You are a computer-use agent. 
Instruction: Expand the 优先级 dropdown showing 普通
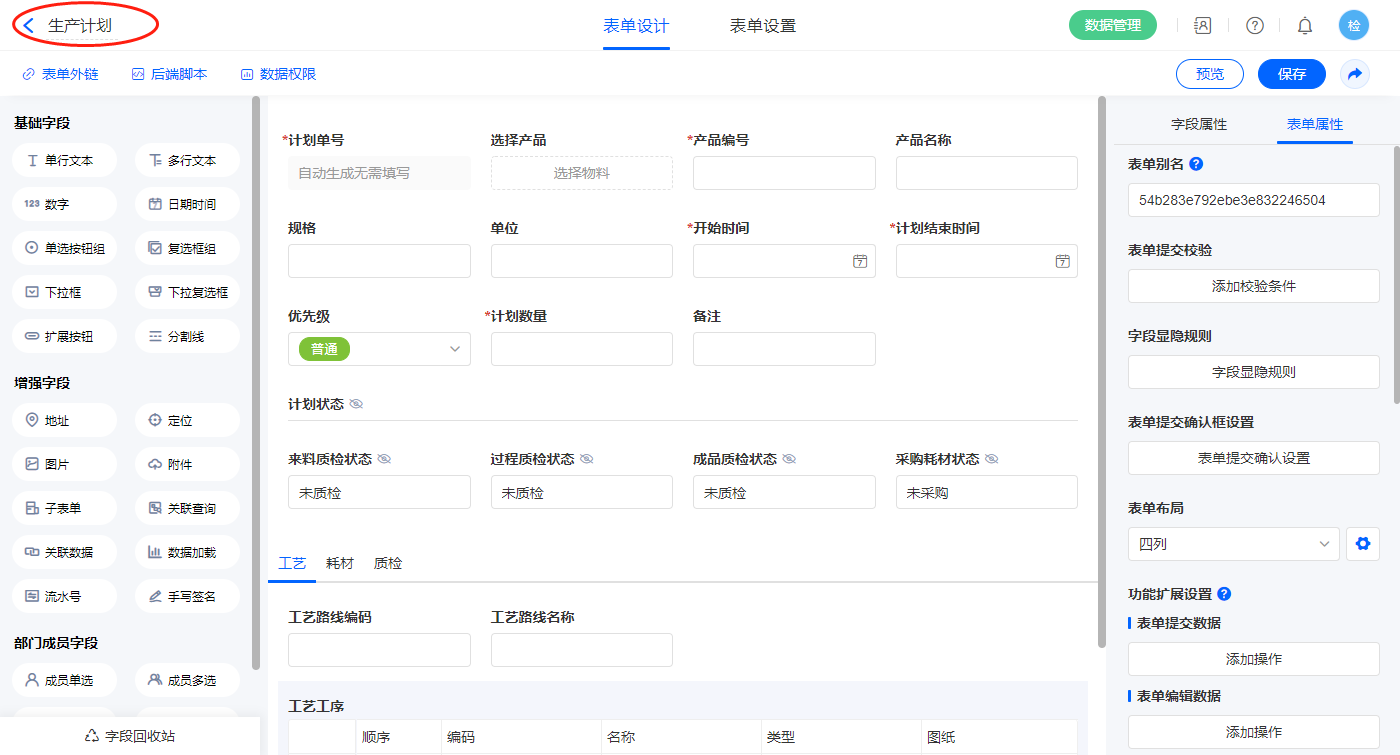tap(455, 349)
